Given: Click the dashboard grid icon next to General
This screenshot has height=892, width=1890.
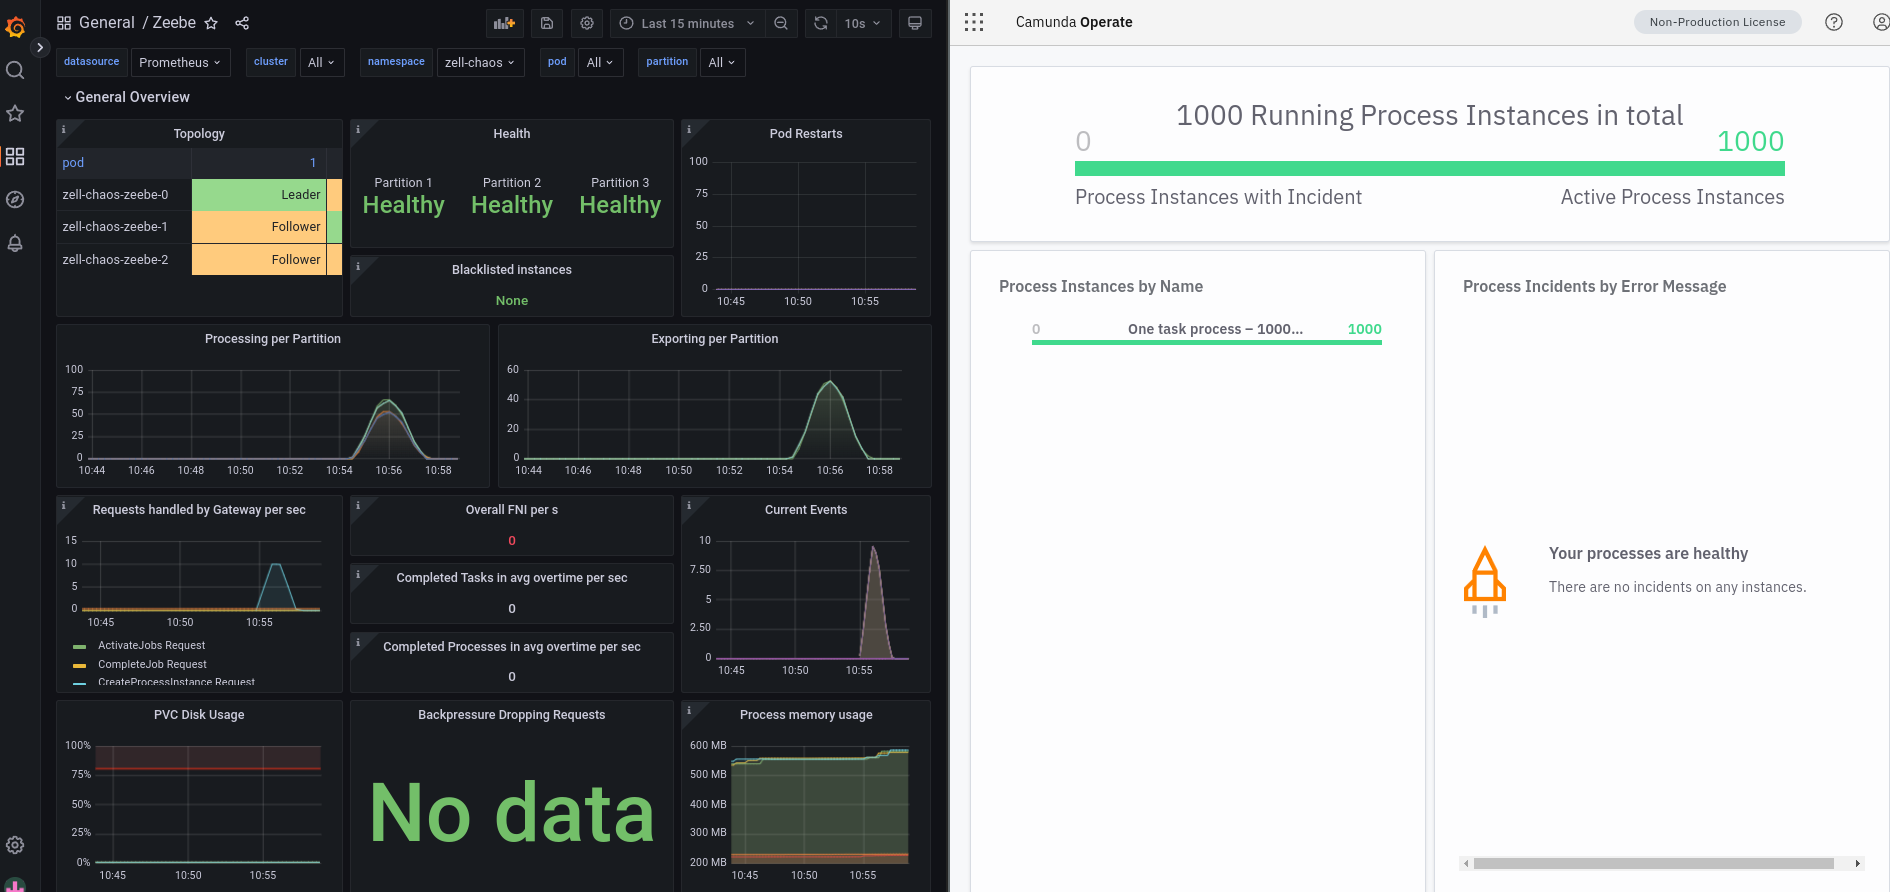Looking at the screenshot, I should tap(64, 23).
